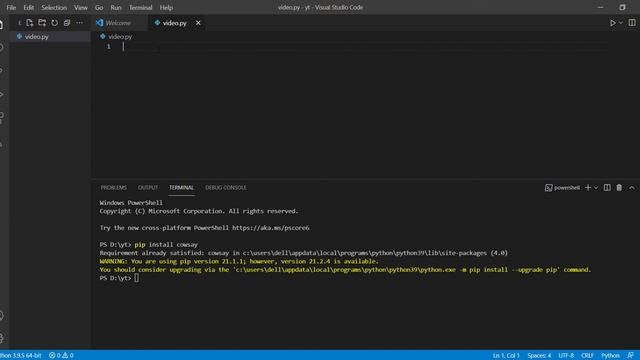Switch to the Welcome tab
The height and width of the screenshot is (360, 640).
[x=118, y=23]
